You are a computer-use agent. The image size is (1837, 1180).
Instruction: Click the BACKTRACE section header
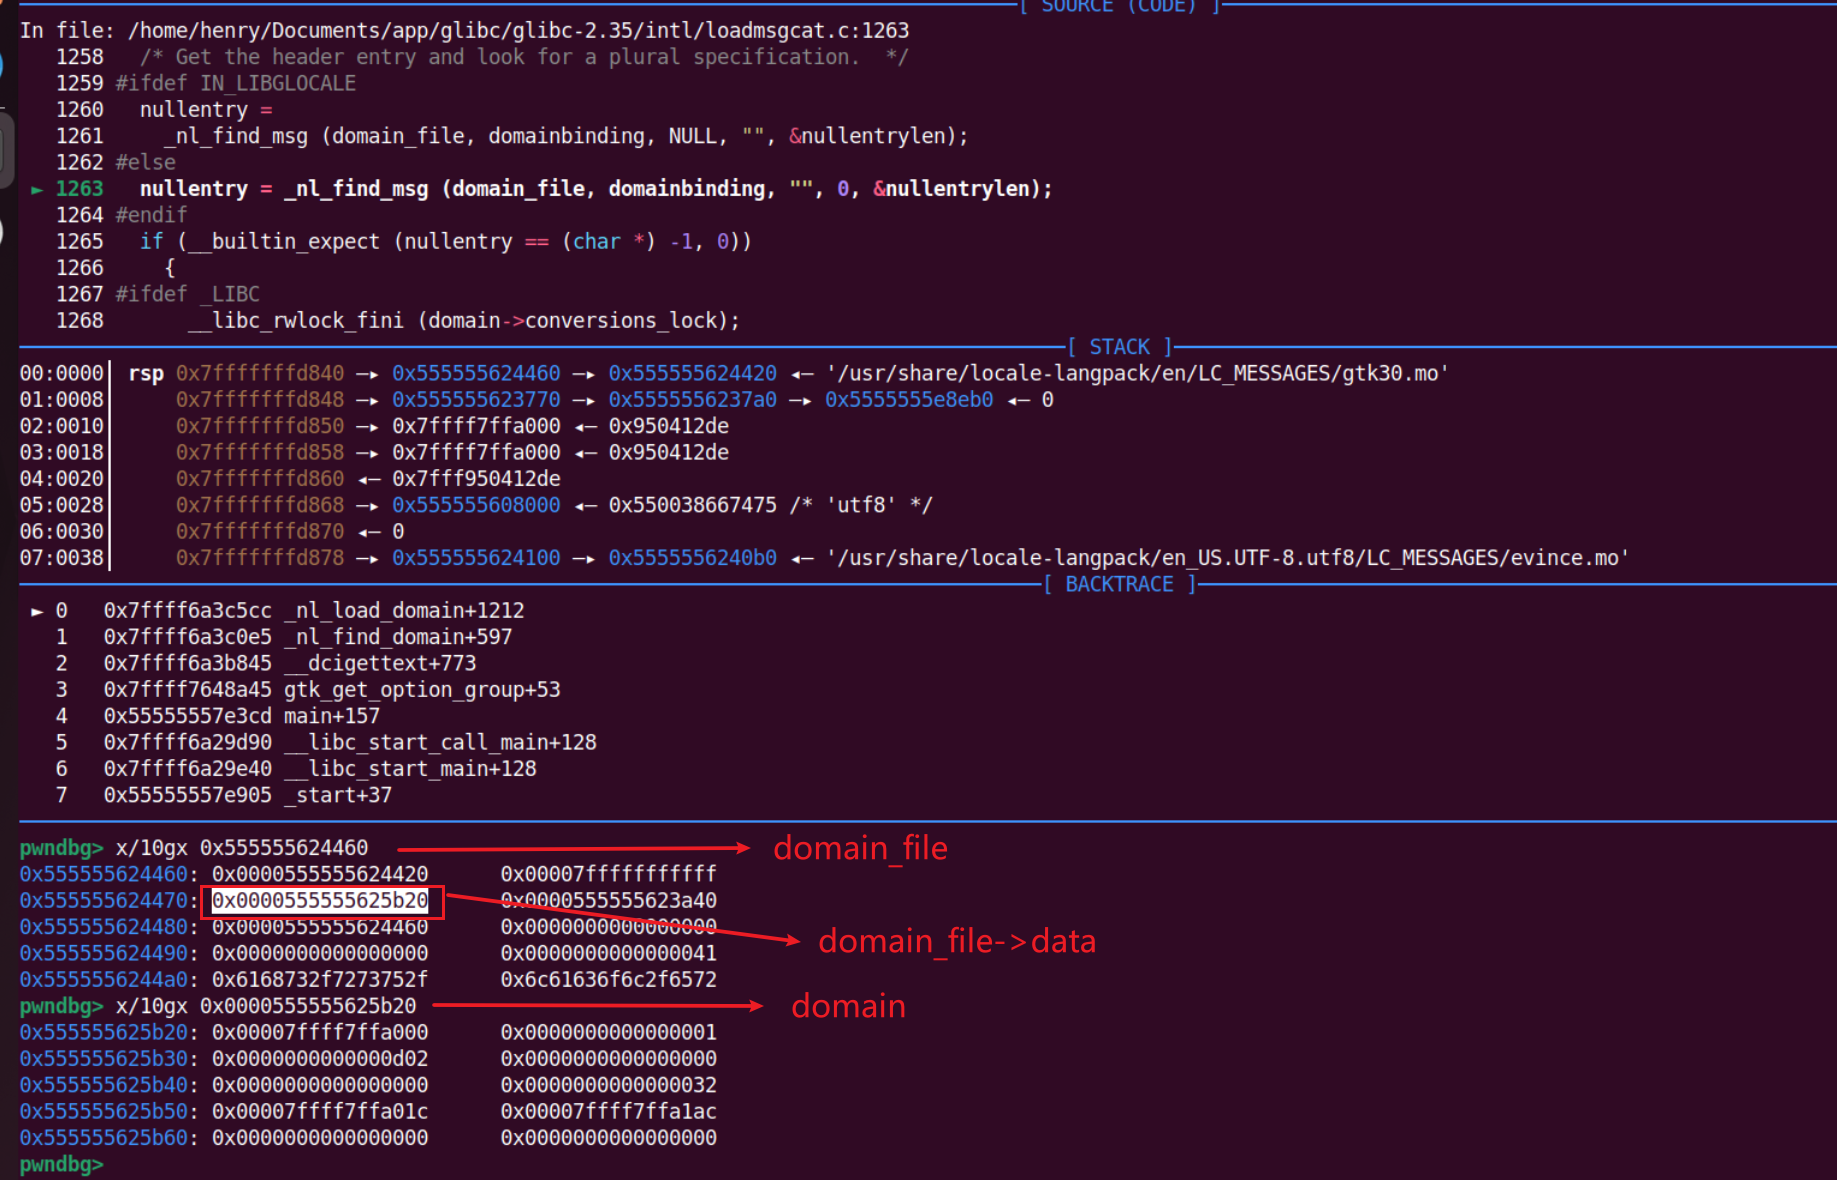click(x=1119, y=584)
